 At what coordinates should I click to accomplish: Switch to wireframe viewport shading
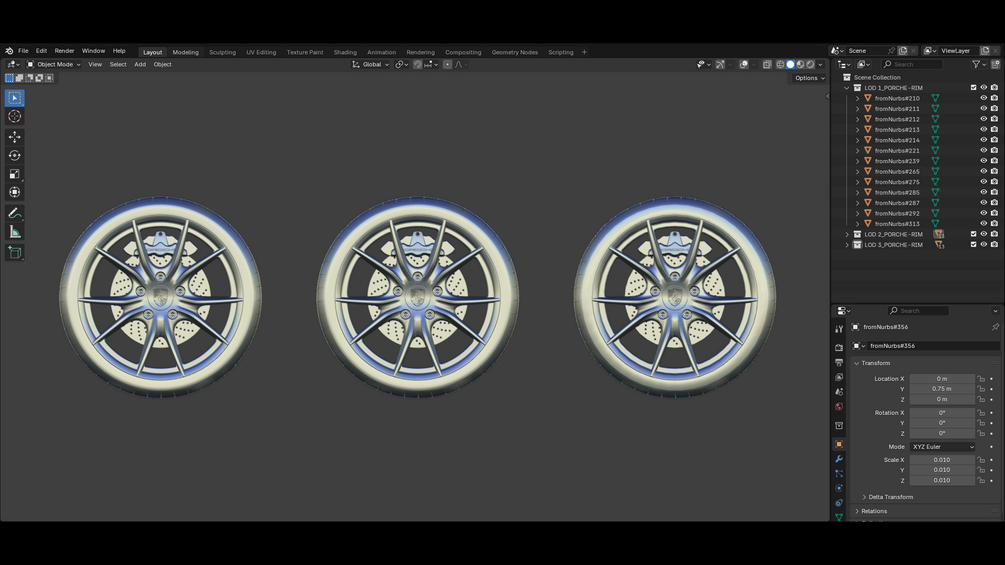coord(780,65)
